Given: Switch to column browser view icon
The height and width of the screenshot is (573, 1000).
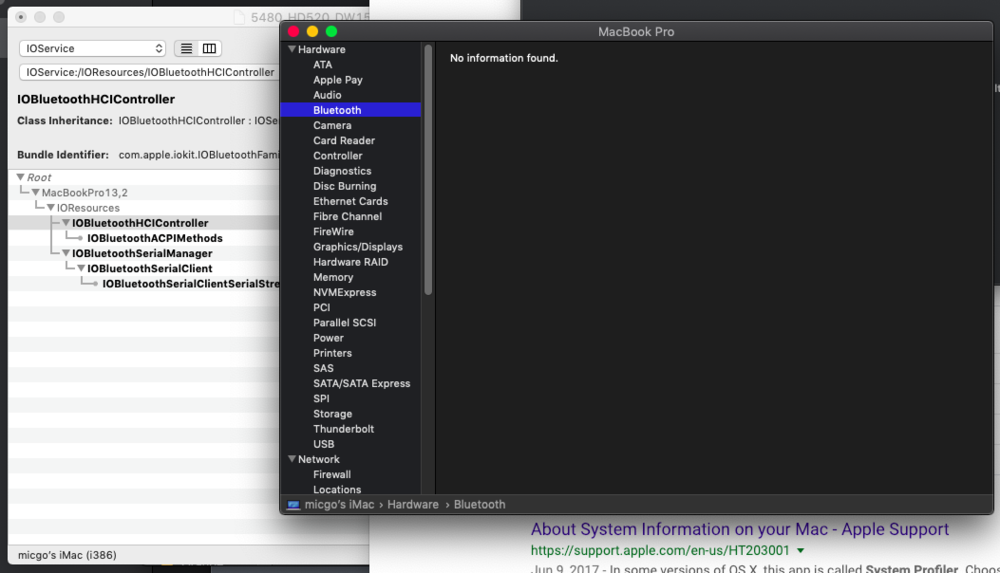Looking at the screenshot, I should pos(209,49).
